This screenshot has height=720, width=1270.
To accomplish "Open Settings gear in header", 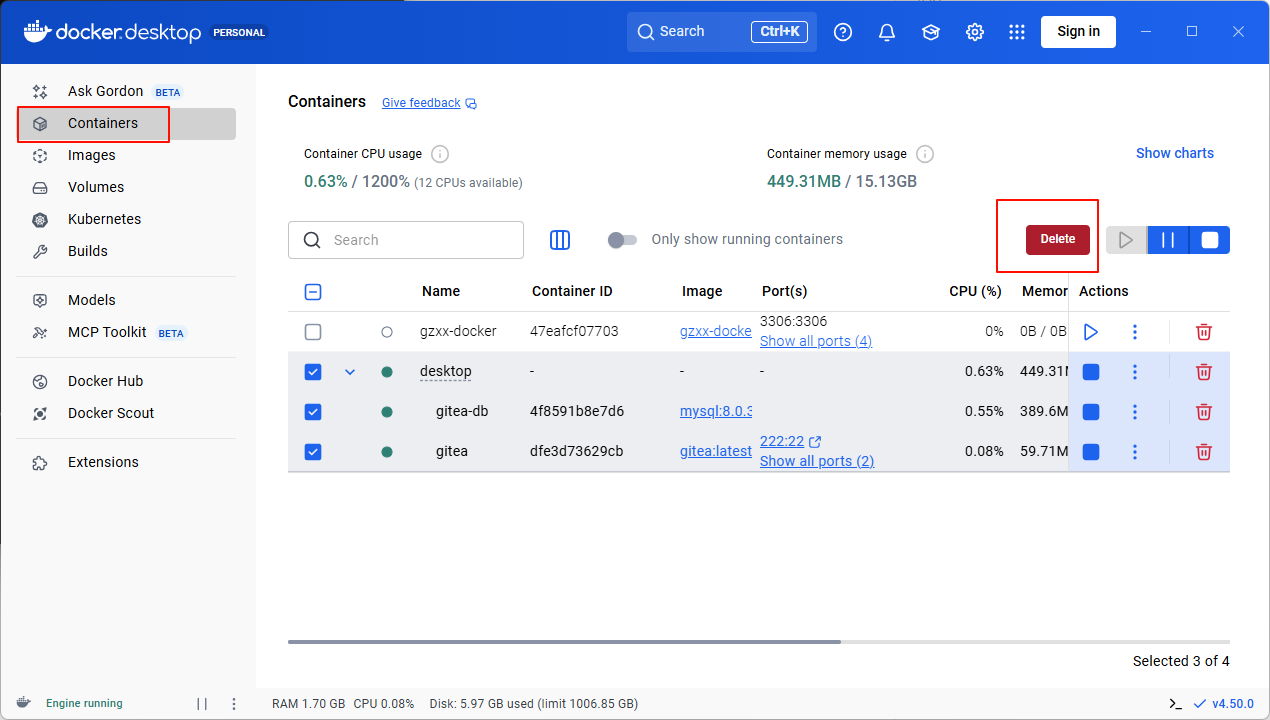I will (975, 32).
